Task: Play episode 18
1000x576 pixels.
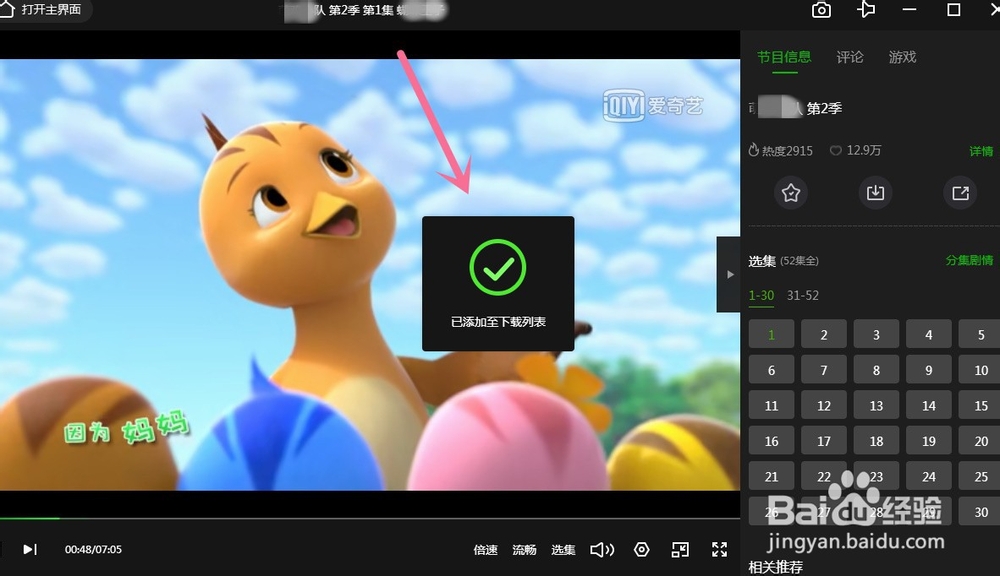Action: pos(876,441)
